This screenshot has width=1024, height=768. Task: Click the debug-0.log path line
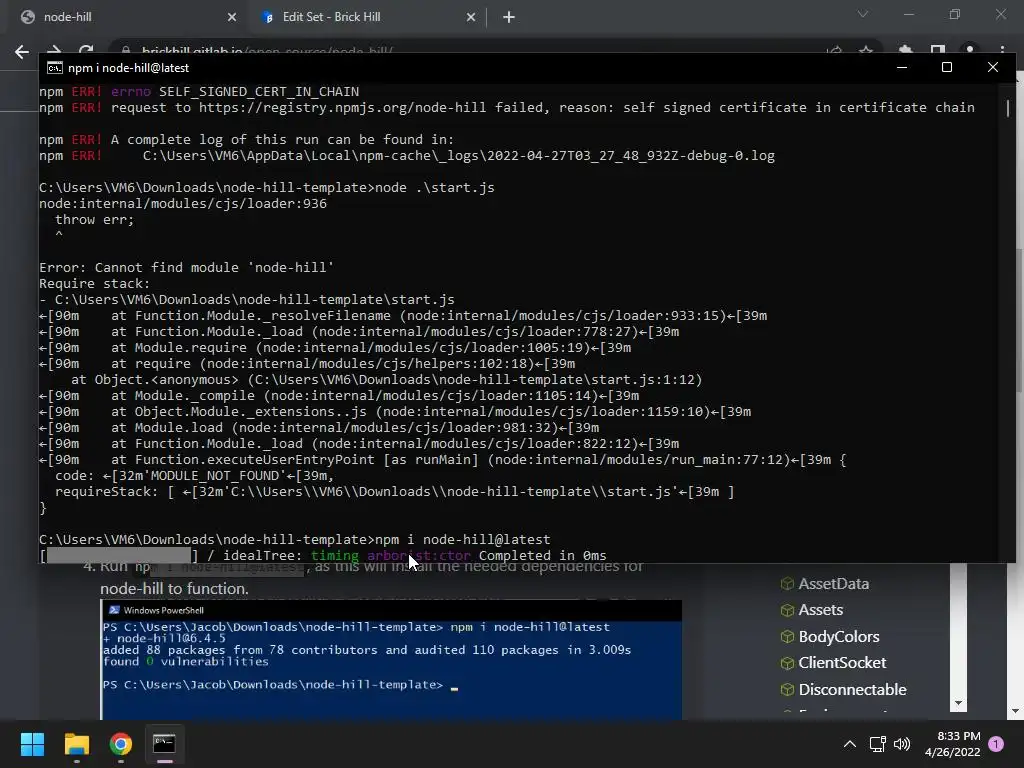point(458,156)
